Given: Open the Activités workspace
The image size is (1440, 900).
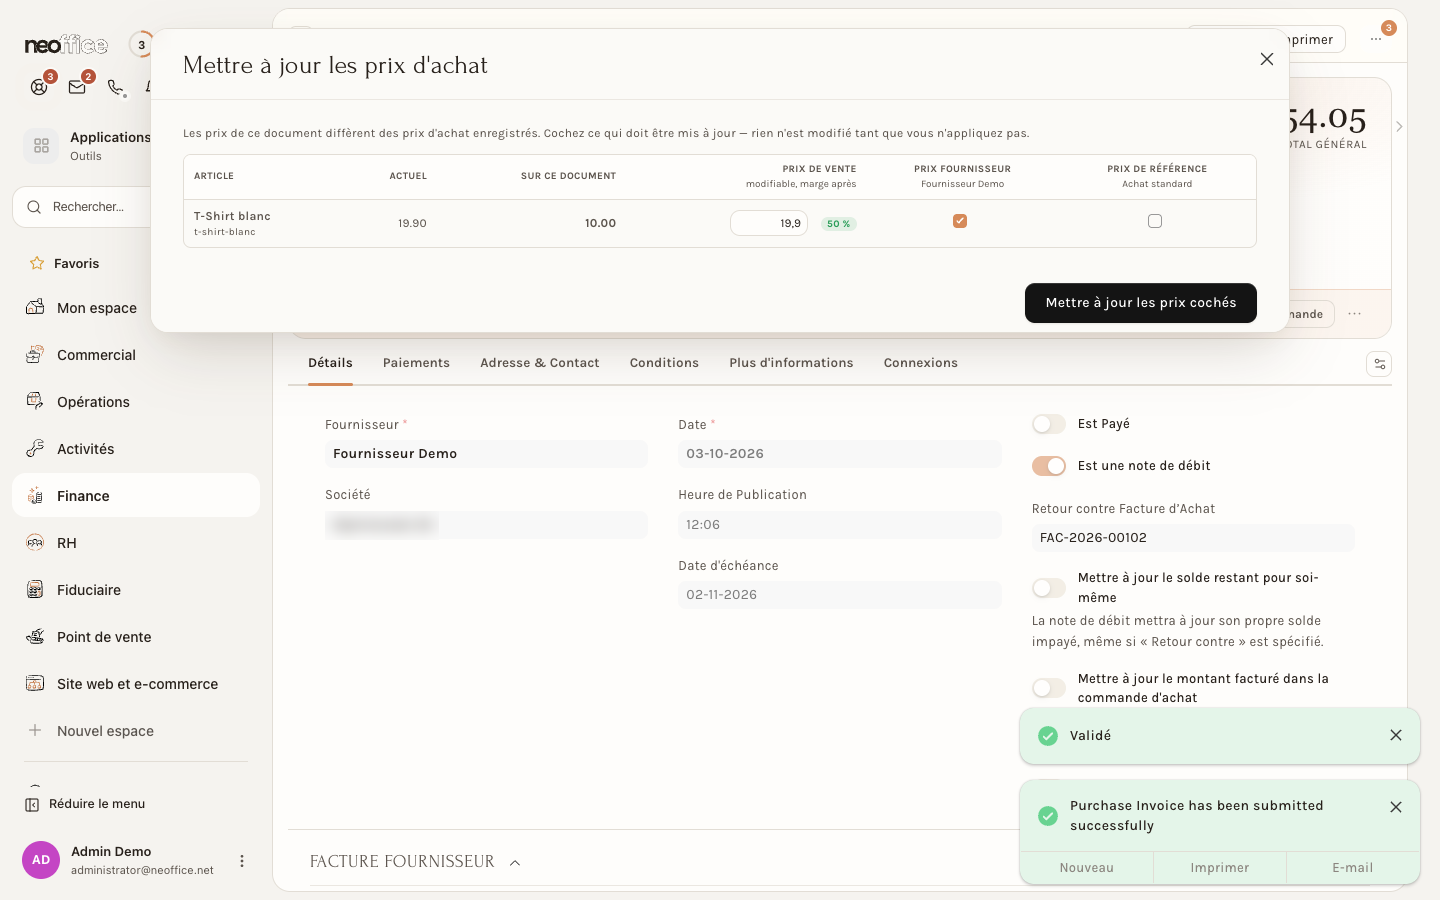Looking at the screenshot, I should point(136,449).
